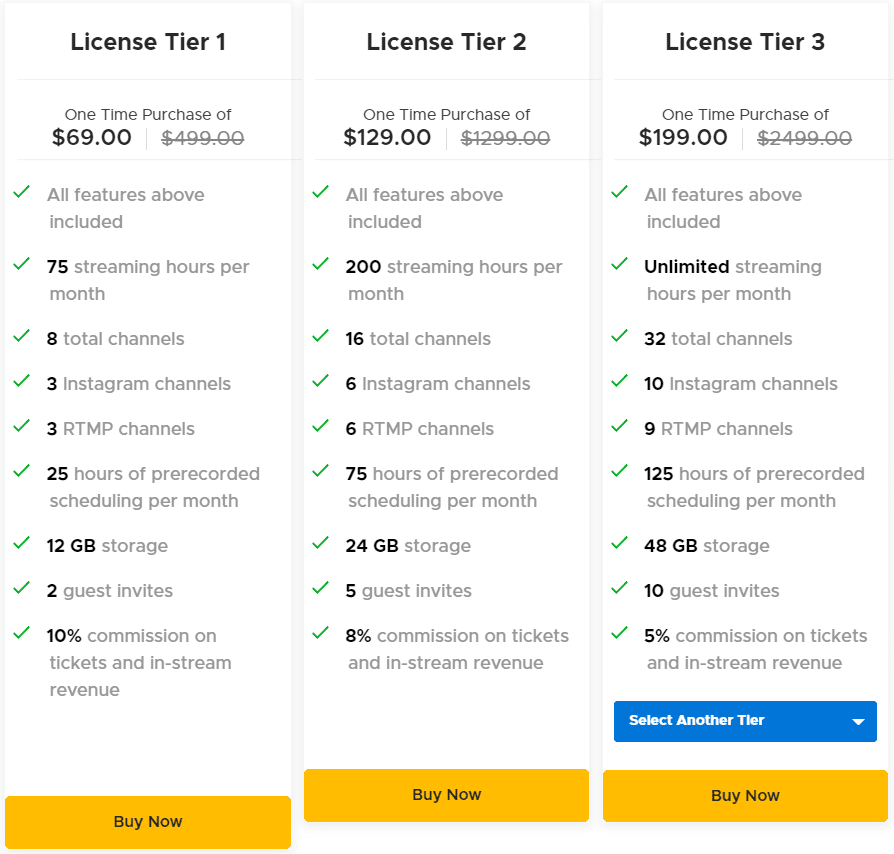
Task: Click the green check next to 8 total channels
Action: [x=21, y=337]
